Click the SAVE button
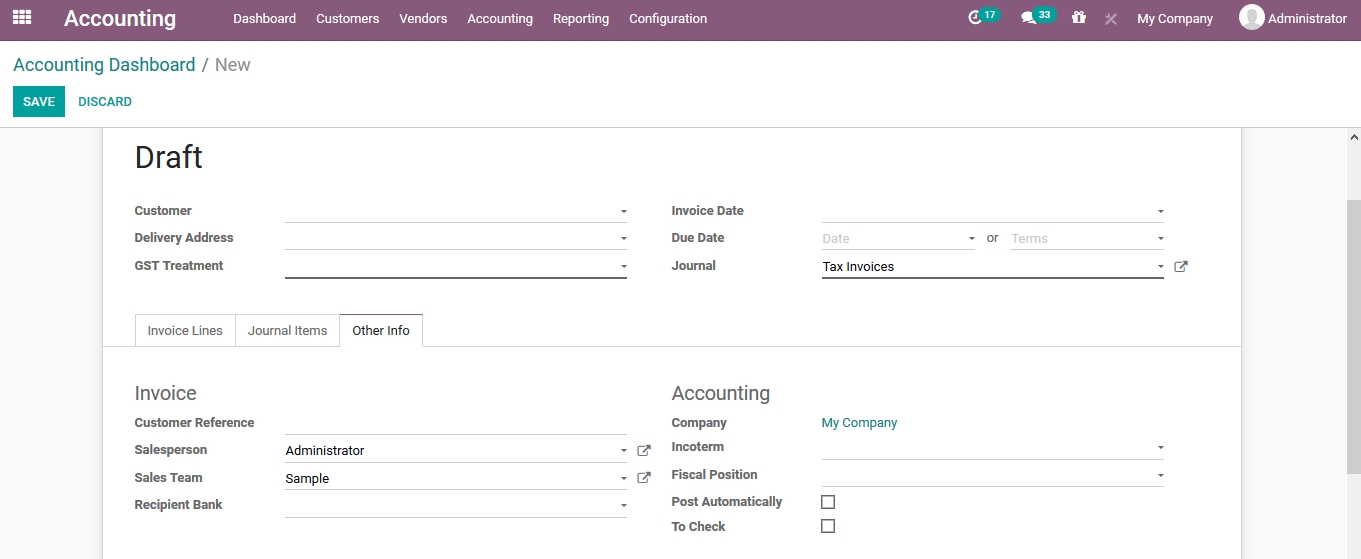Image resolution: width=1361 pixels, height=559 pixels. [x=39, y=102]
